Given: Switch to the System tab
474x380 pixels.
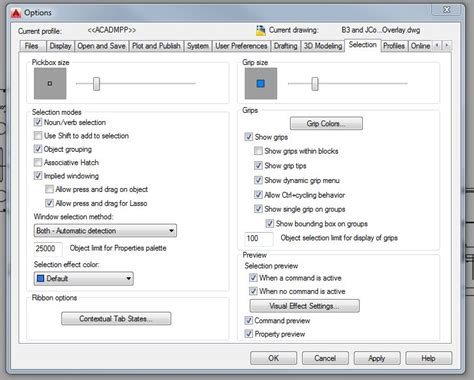Looking at the screenshot, I should pos(198,46).
